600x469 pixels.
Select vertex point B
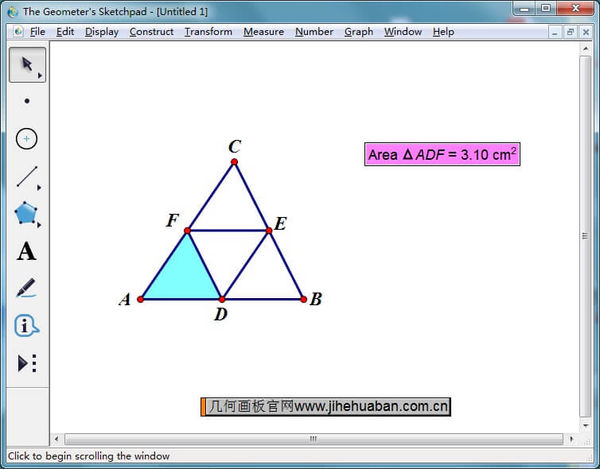pos(303,299)
